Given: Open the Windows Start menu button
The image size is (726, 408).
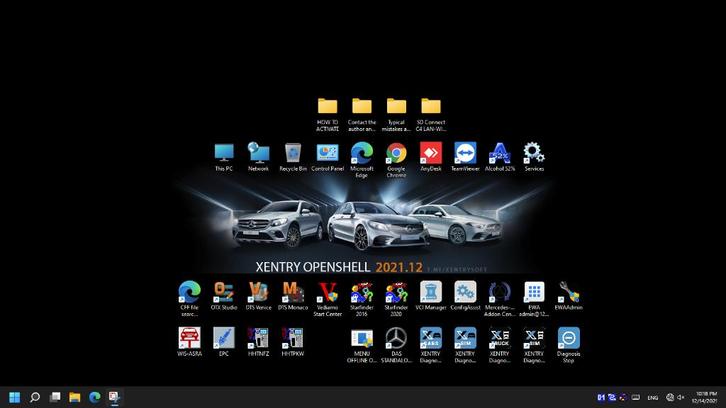Looking at the screenshot, I should [x=14, y=397].
